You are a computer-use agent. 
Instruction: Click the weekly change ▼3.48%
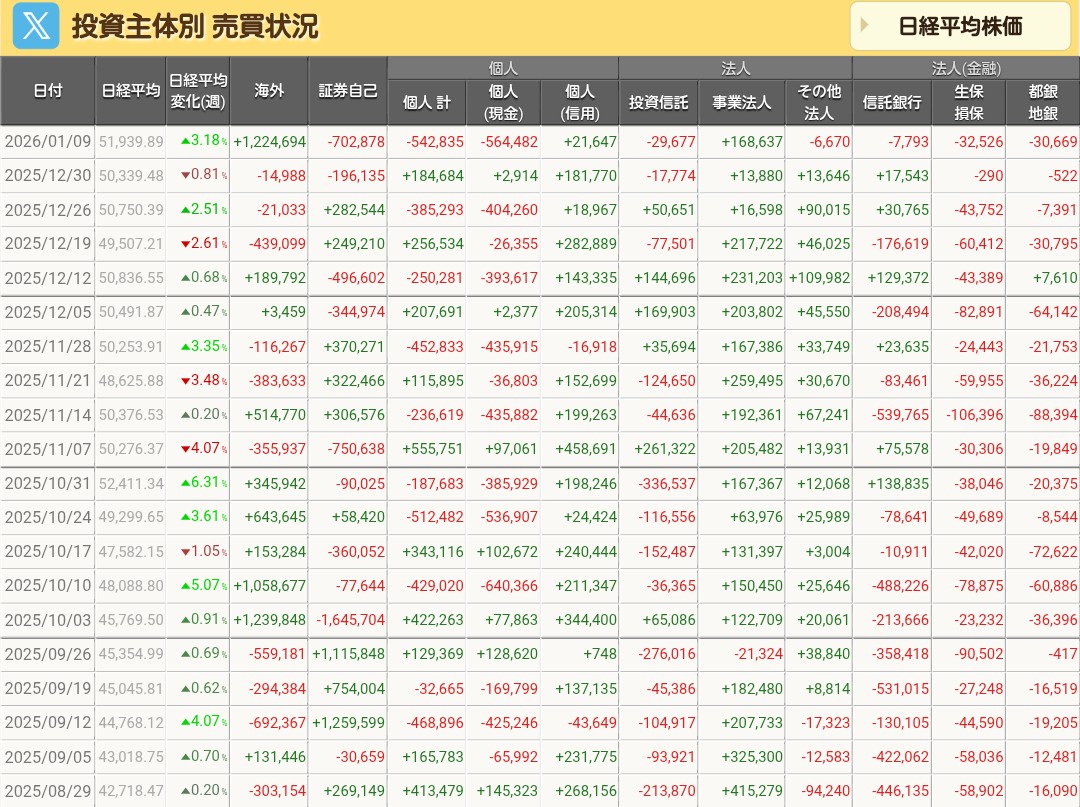tap(204, 380)
